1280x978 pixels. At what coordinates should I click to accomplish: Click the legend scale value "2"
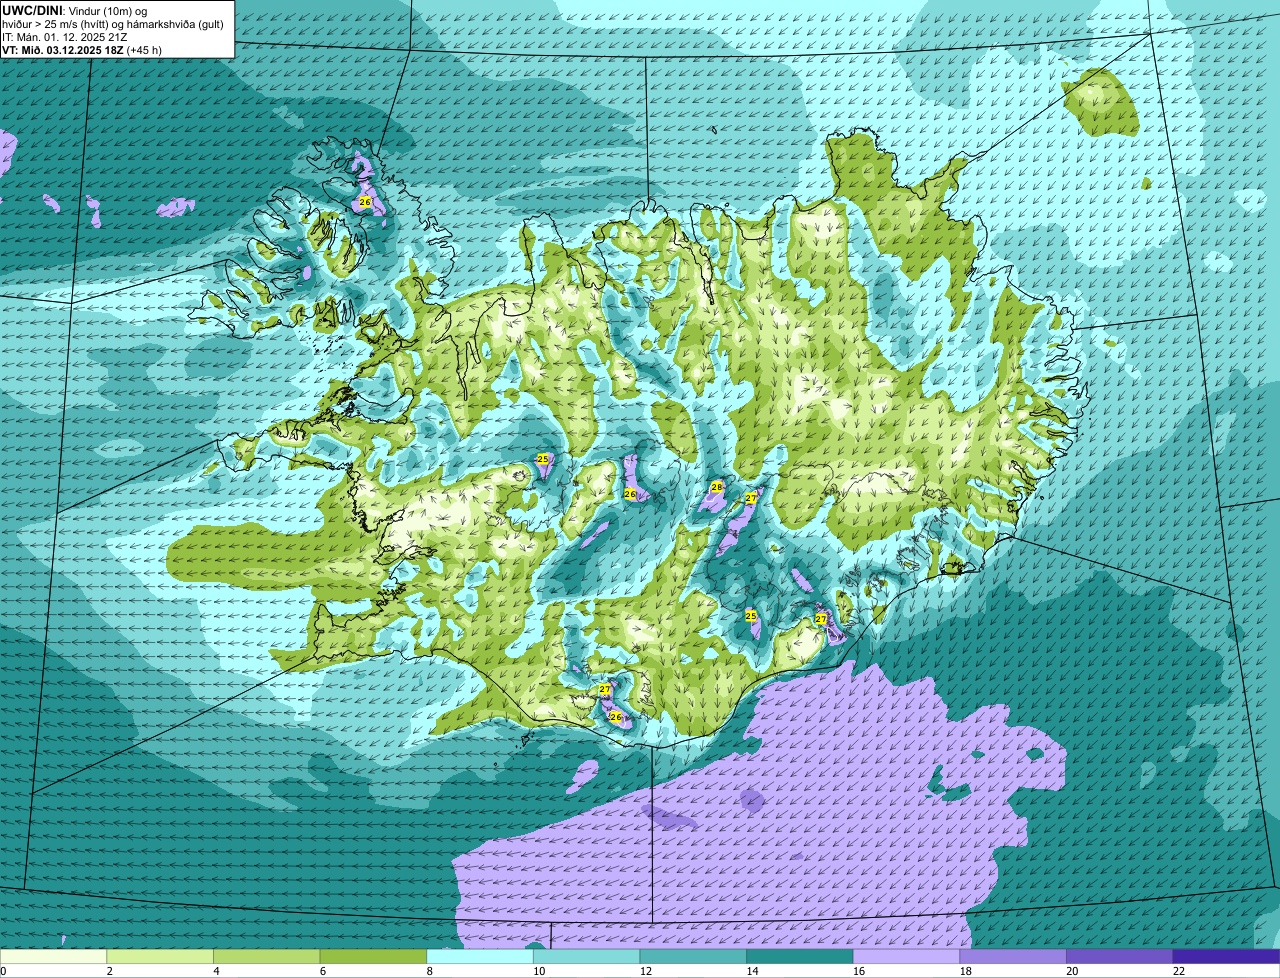click(109, 971)
